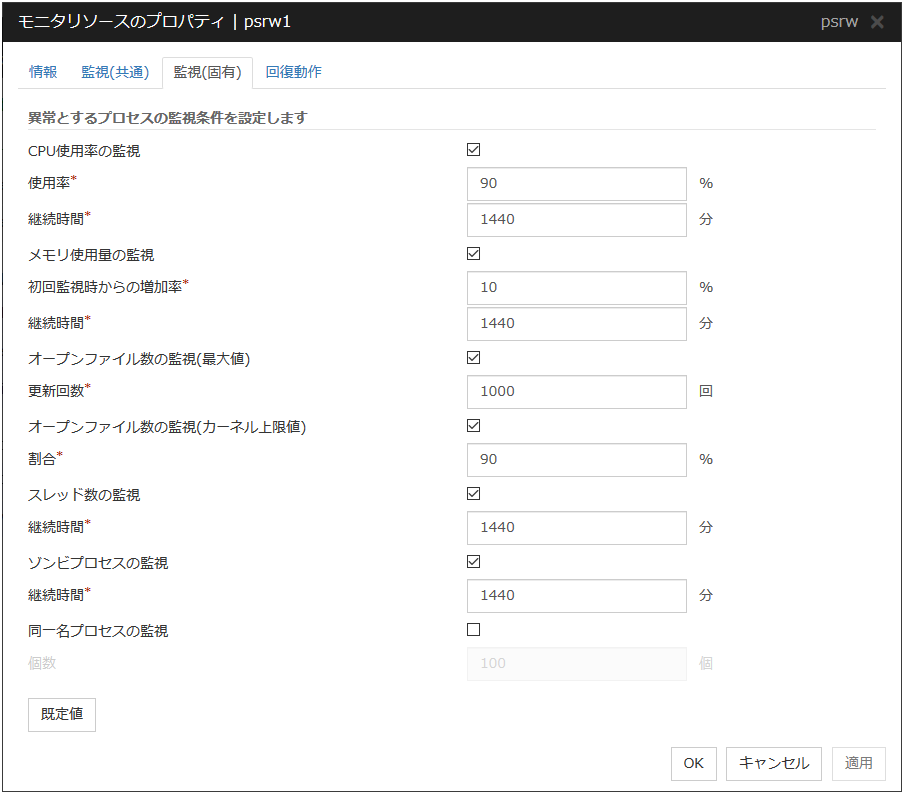Image resolution: width=904 pixels, height=794 pixels.
Task: Enable 同一名プロセスの監視 checkbox
Action: (x=474, y=630)
